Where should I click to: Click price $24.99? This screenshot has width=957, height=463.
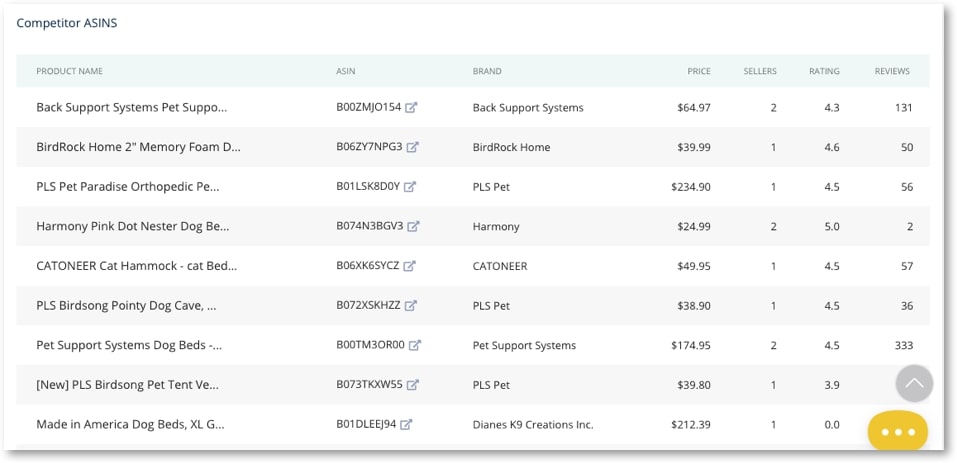point(694,227)
